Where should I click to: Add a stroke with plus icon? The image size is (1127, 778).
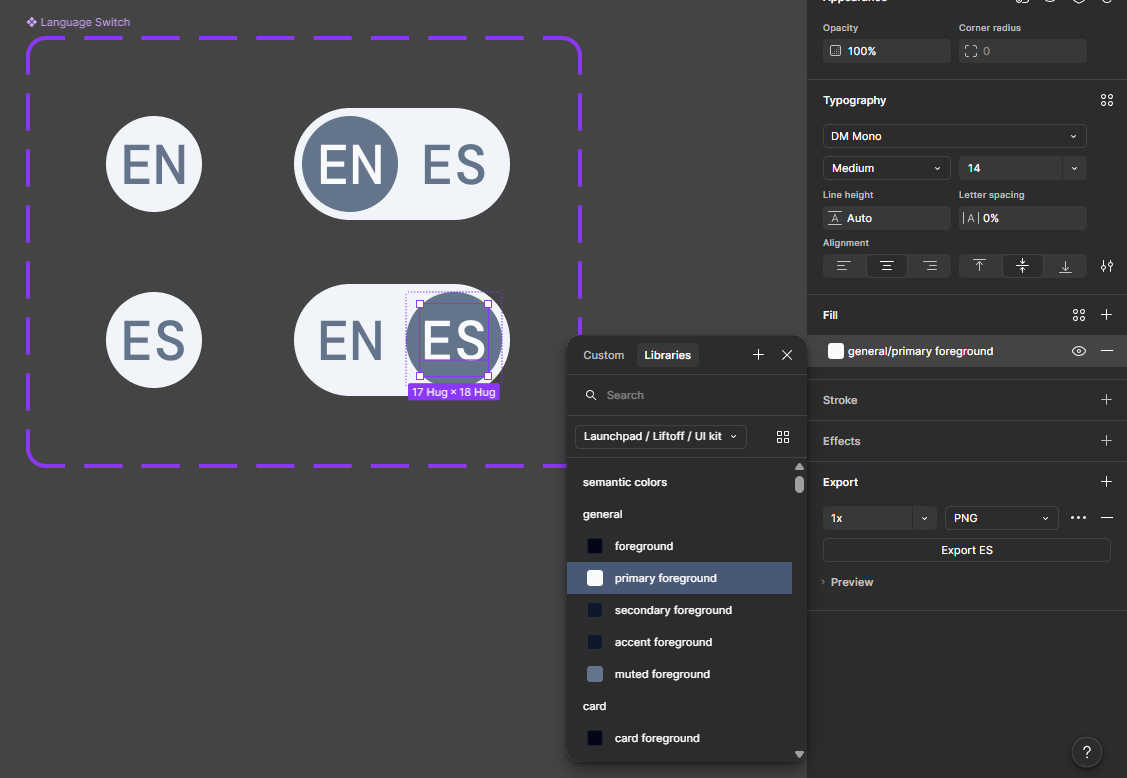pos(1106,400)
